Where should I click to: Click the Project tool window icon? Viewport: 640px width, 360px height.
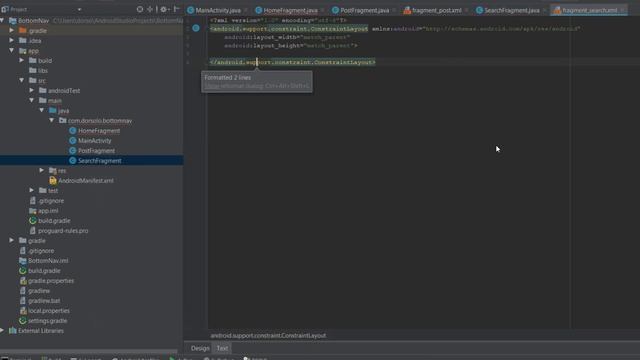click(x=5, y=9)
